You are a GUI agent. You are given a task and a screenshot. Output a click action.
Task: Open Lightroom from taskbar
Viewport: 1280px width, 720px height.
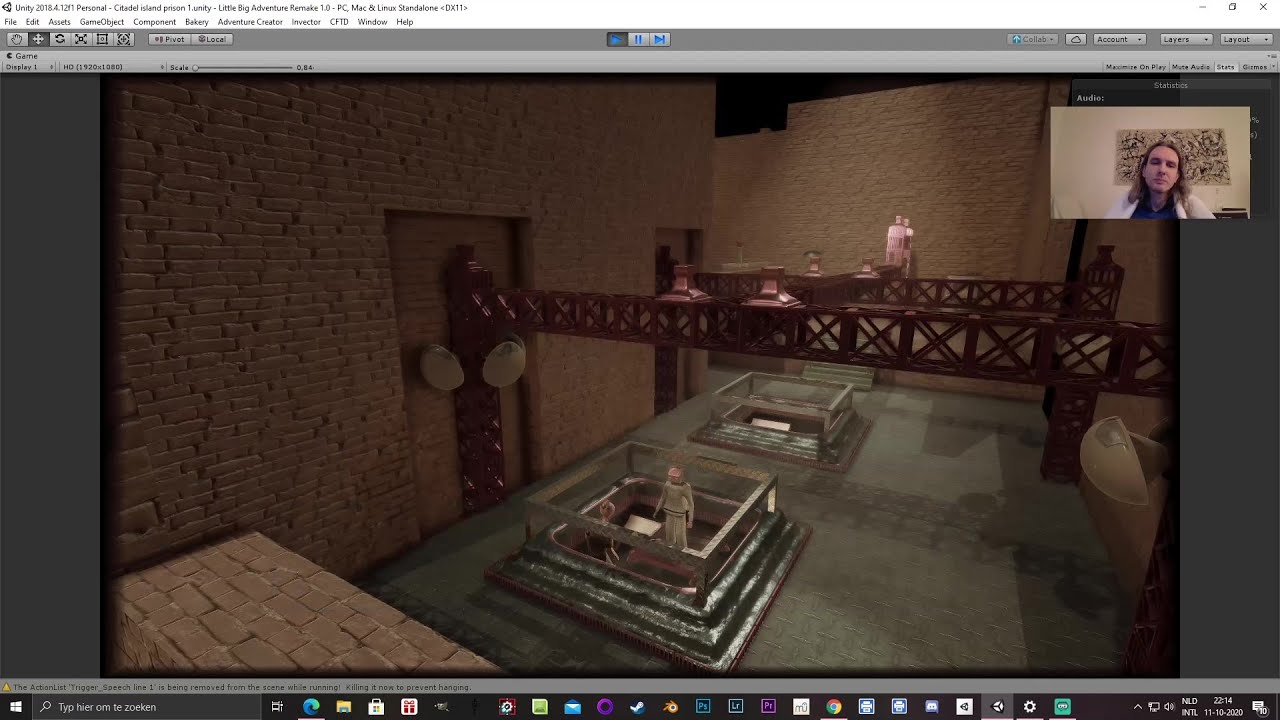tap(736, 707)
